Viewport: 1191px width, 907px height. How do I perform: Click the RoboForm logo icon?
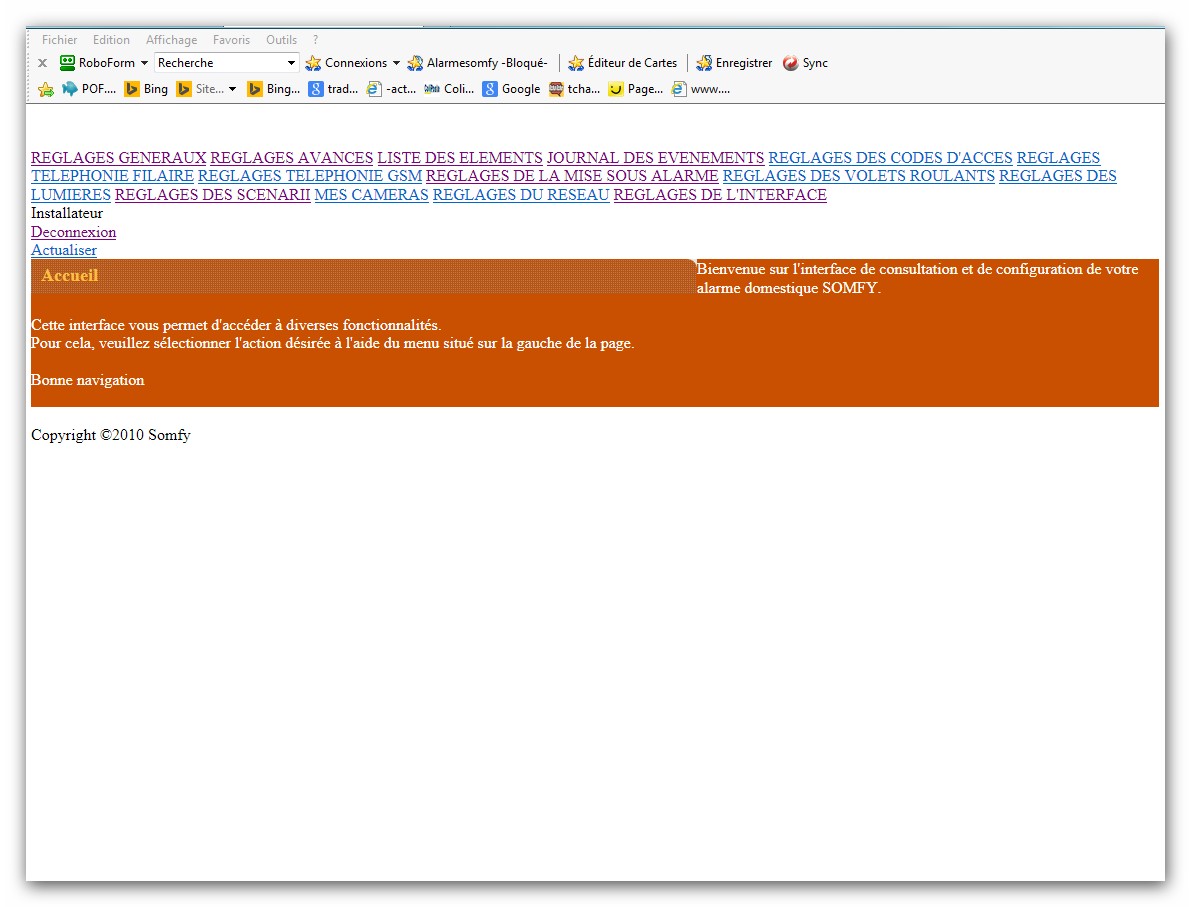[68, 63]
